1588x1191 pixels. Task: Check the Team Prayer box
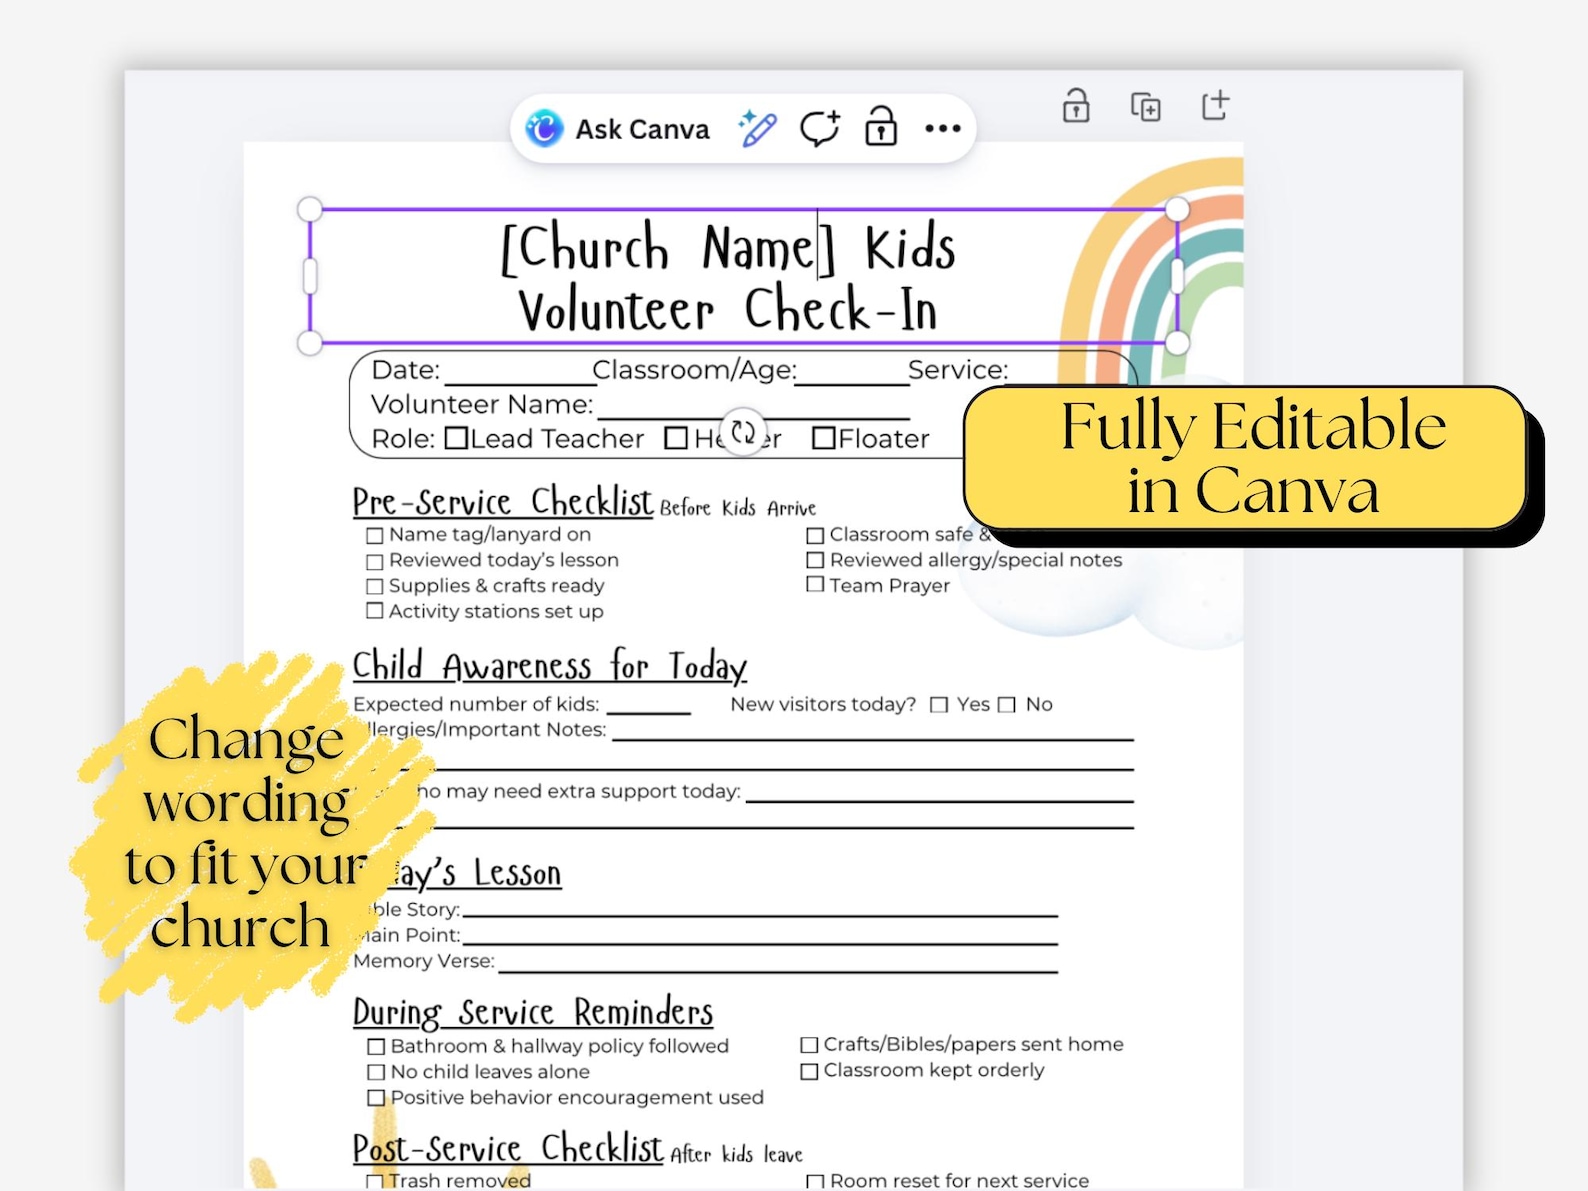click(x=816, y=585)
